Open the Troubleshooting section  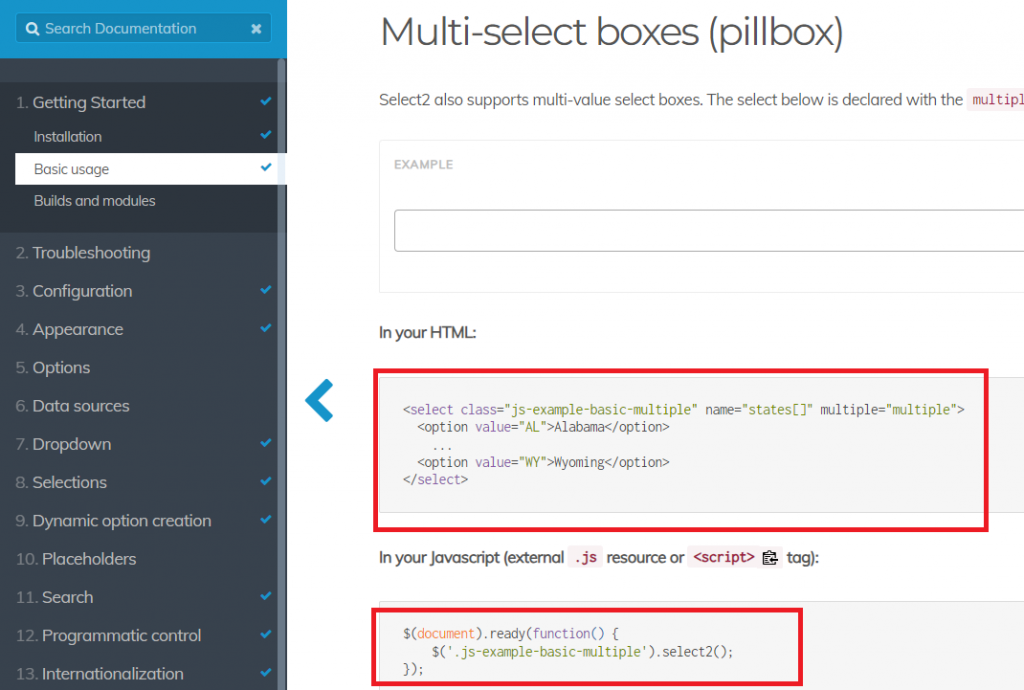(x=83, y=253)
